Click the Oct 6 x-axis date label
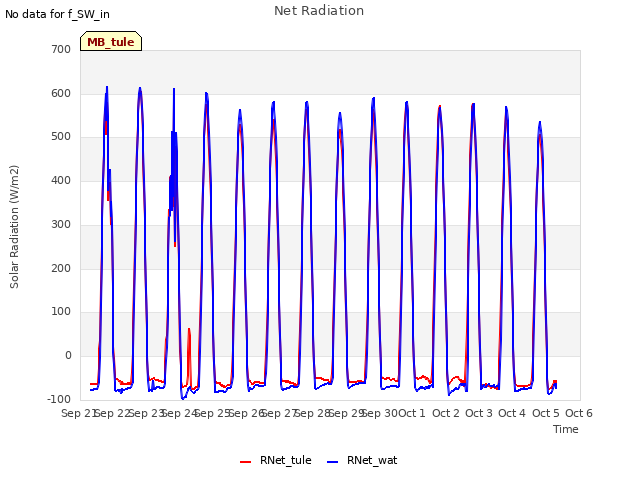 pos(579,413)
